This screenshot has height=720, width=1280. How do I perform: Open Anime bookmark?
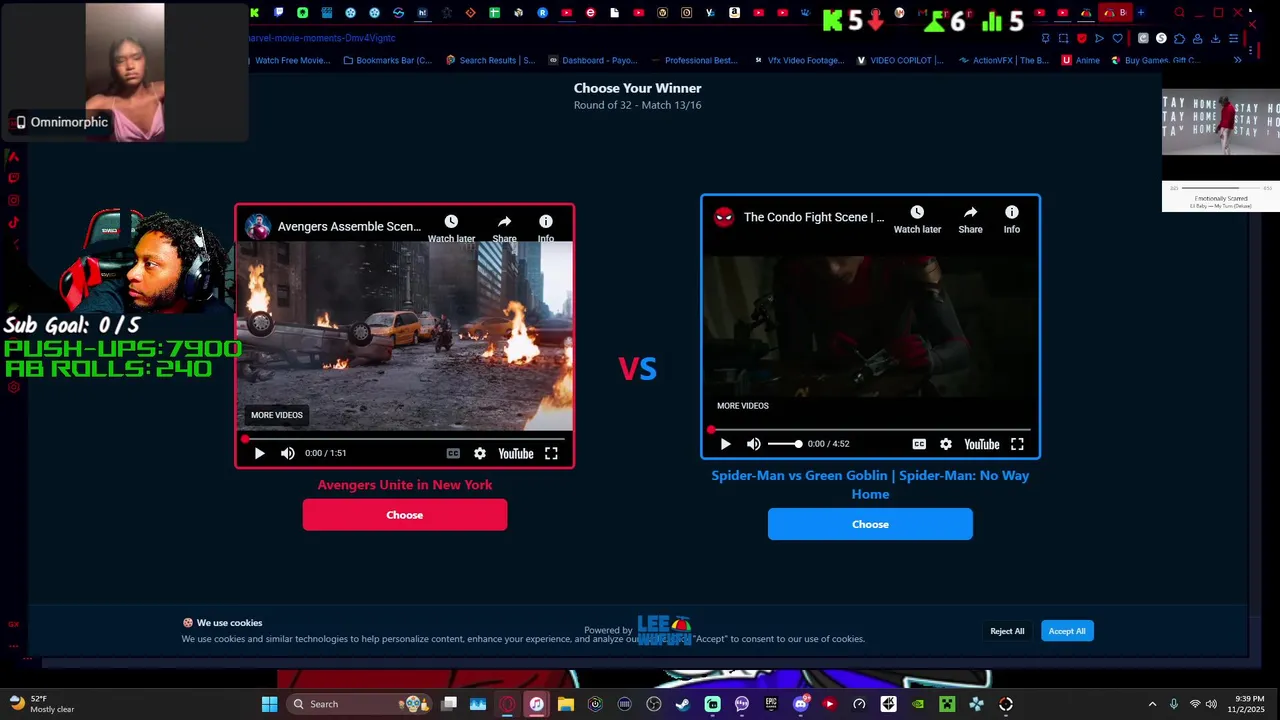(1081, 60)
